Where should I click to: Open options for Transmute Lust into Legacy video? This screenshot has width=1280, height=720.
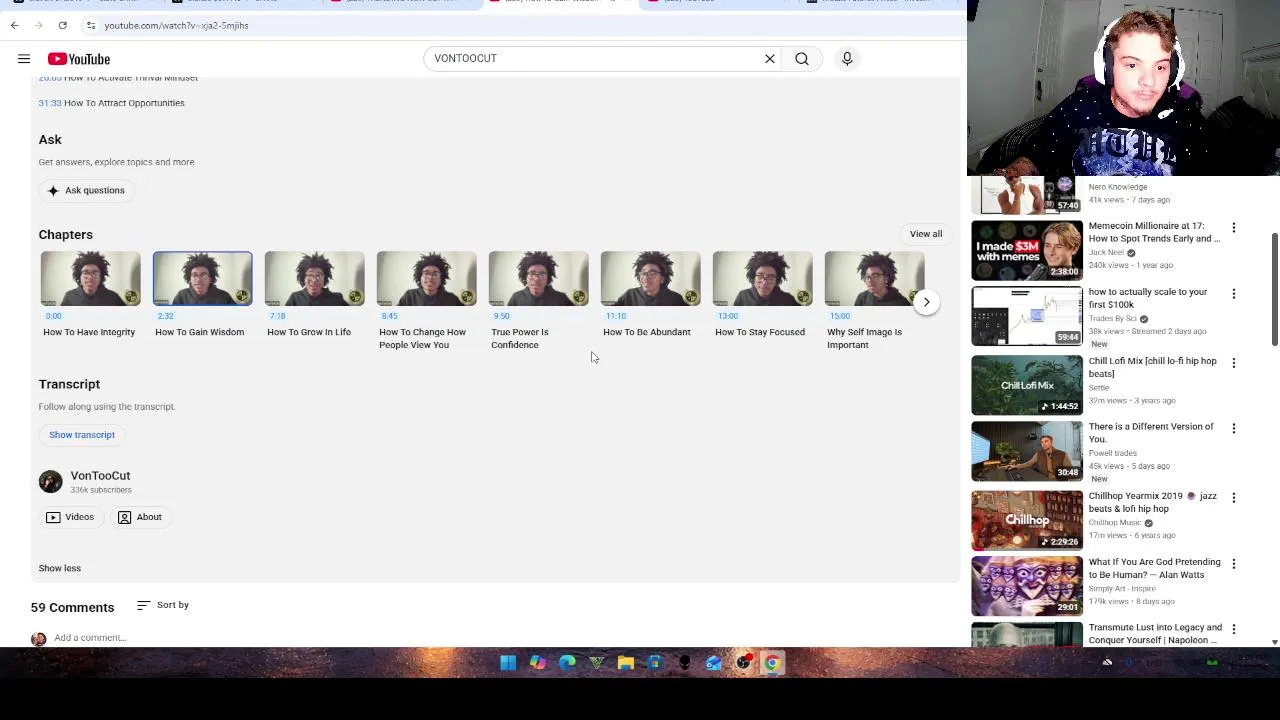1234,630
